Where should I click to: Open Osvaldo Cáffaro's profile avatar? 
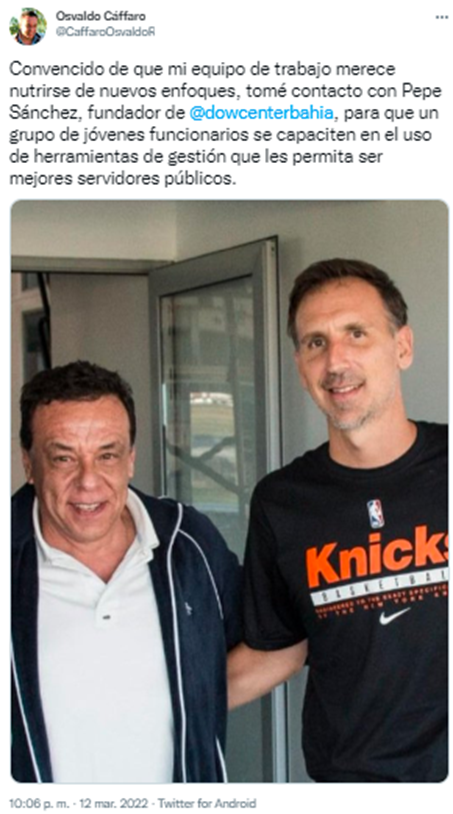[27, 26]
